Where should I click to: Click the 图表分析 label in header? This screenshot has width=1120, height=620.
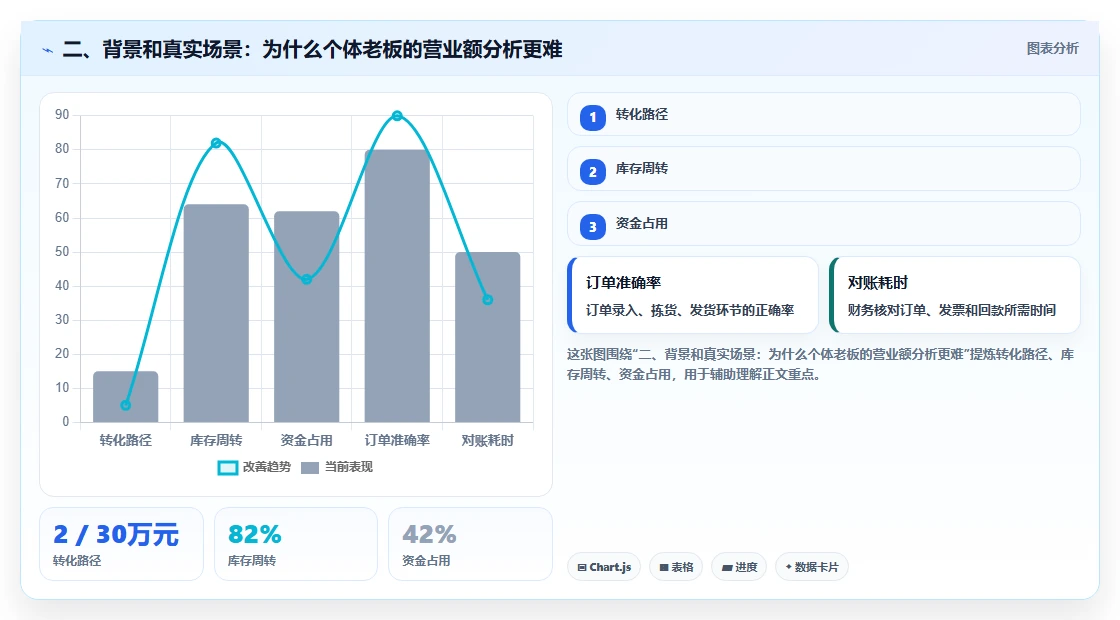1052,49
